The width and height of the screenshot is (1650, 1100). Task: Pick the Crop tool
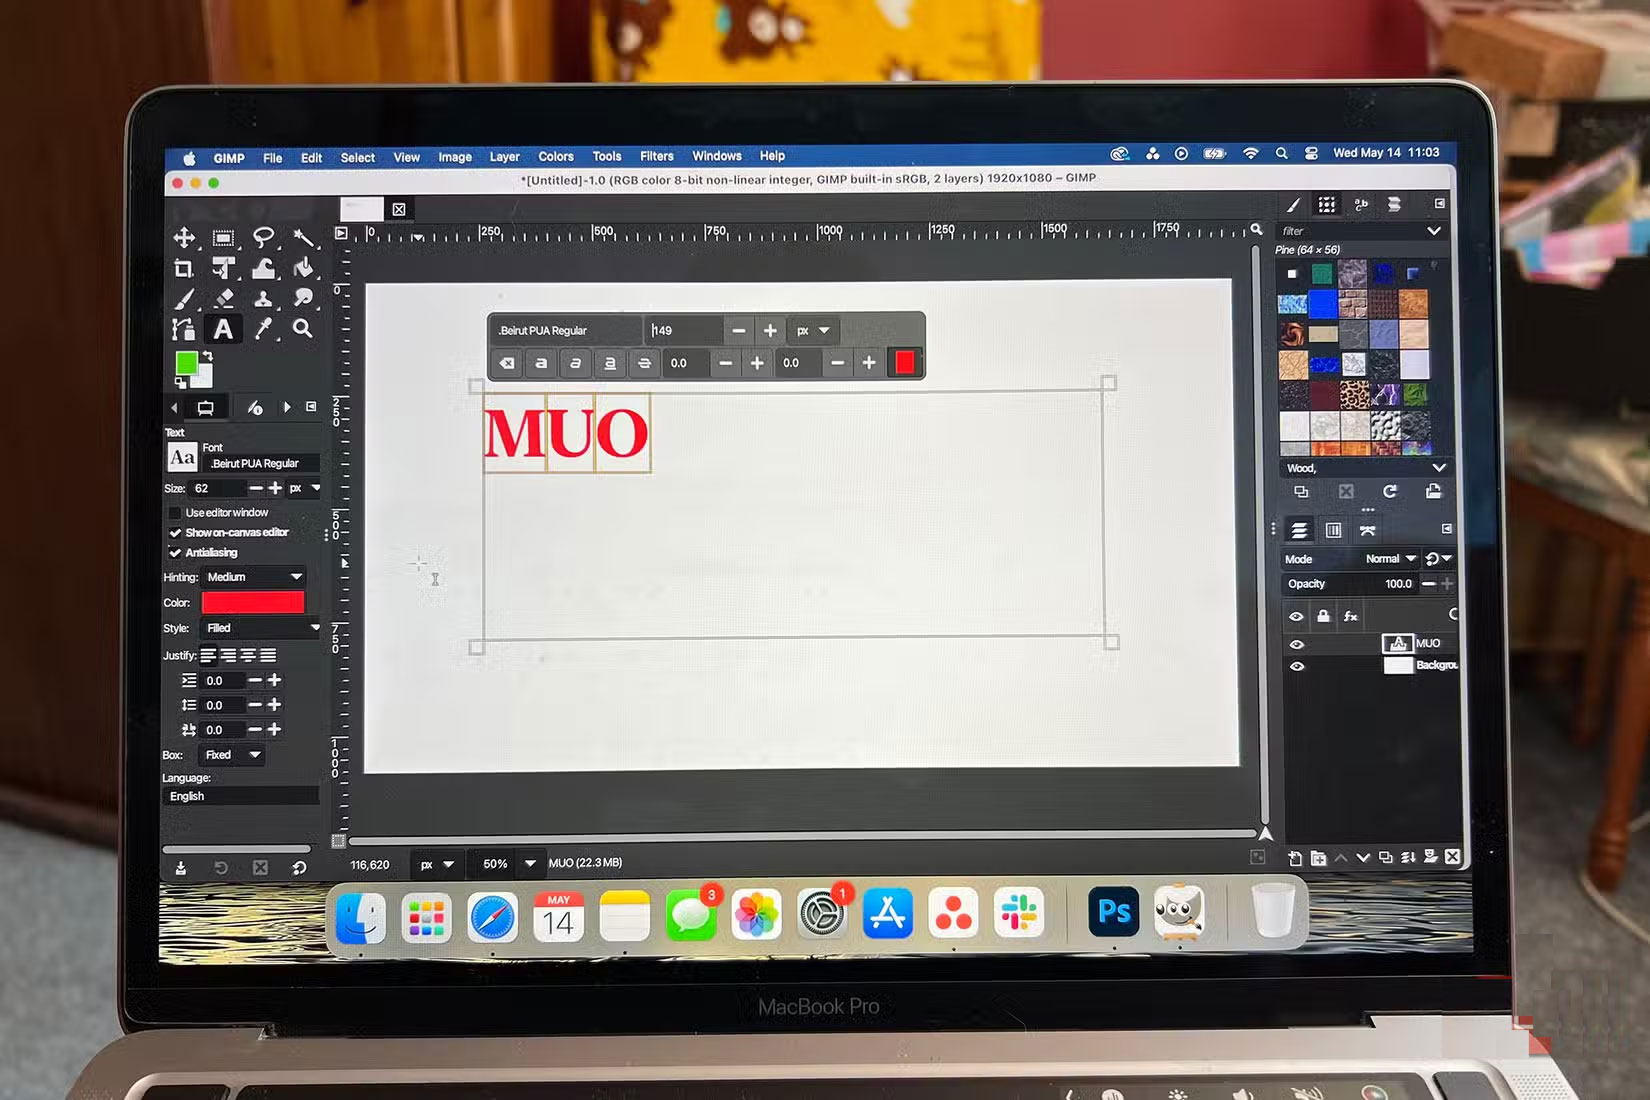(x=184, y=268)
